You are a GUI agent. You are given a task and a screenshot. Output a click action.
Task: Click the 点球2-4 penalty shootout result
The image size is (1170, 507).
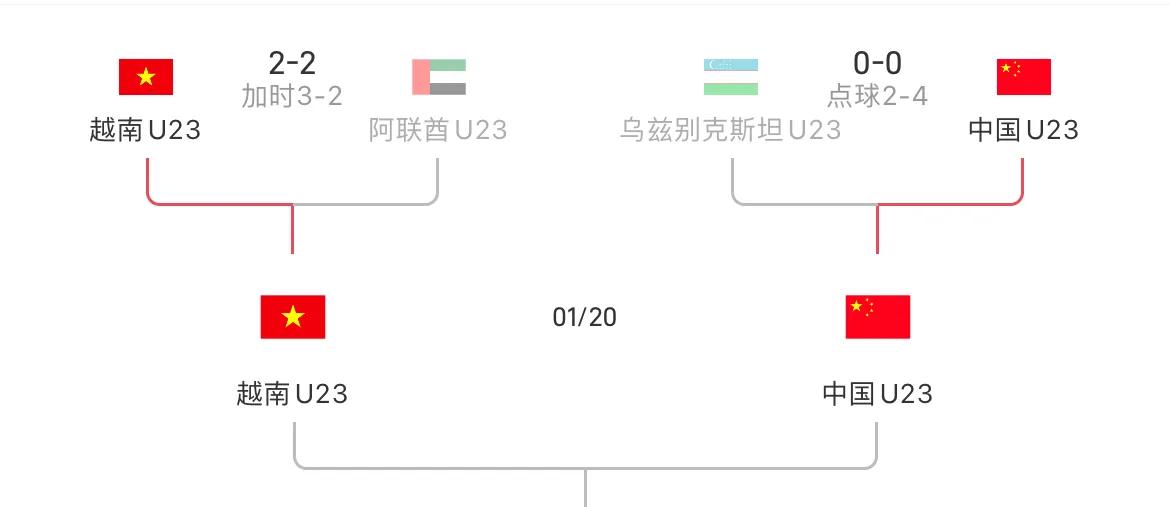click(877, 96)
